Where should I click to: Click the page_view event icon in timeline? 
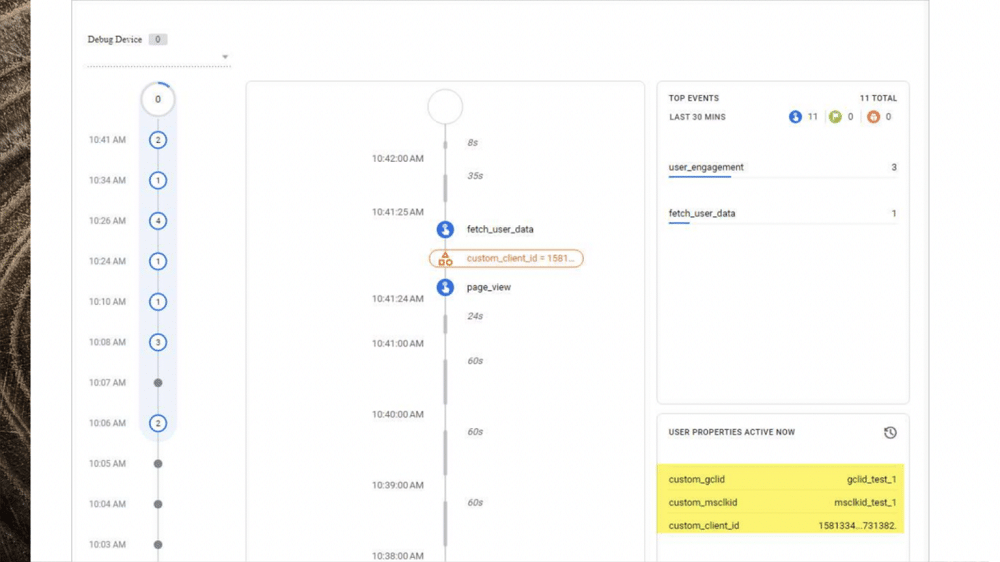click(x=445, y=287)
